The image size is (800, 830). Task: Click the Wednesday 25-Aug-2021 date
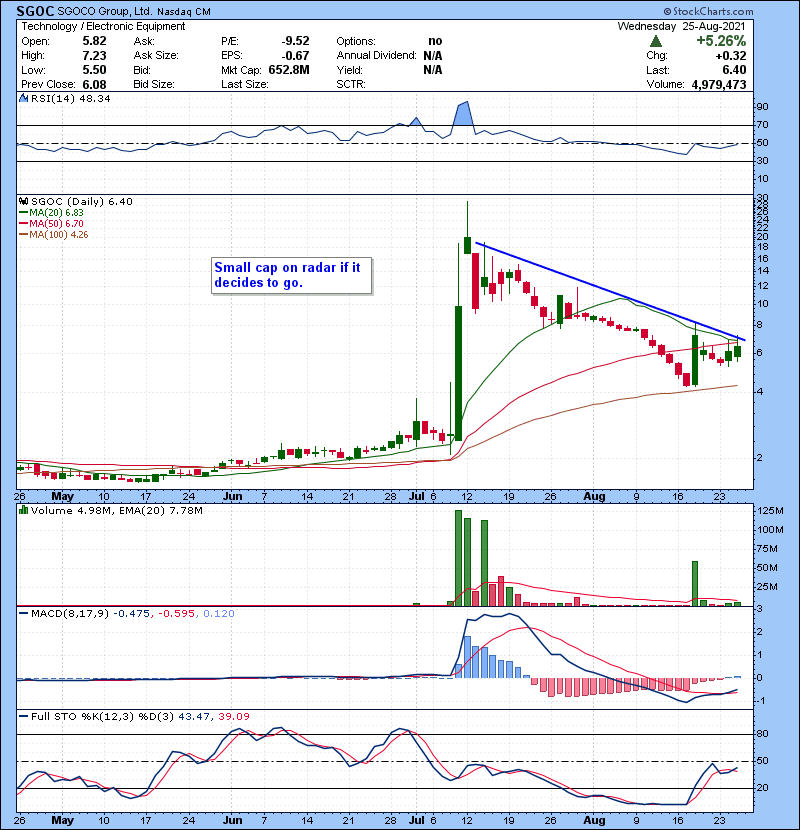coord(681,26)
